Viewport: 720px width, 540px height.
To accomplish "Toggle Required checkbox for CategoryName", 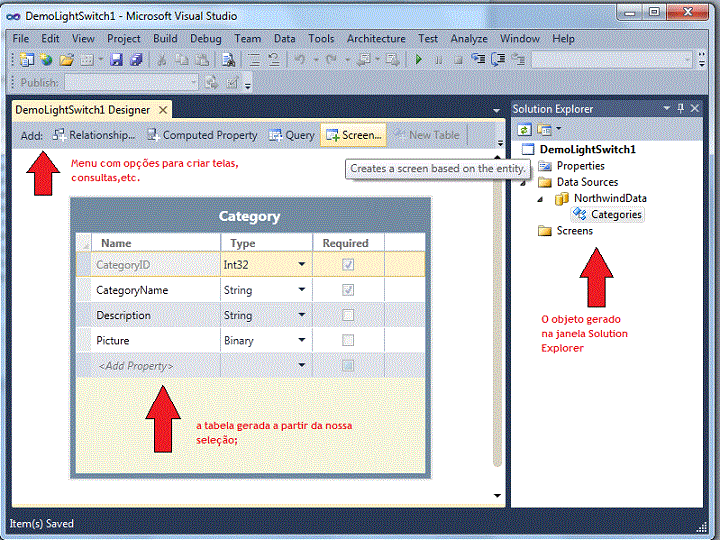I will pyautogui.click(x=348, y=290).
